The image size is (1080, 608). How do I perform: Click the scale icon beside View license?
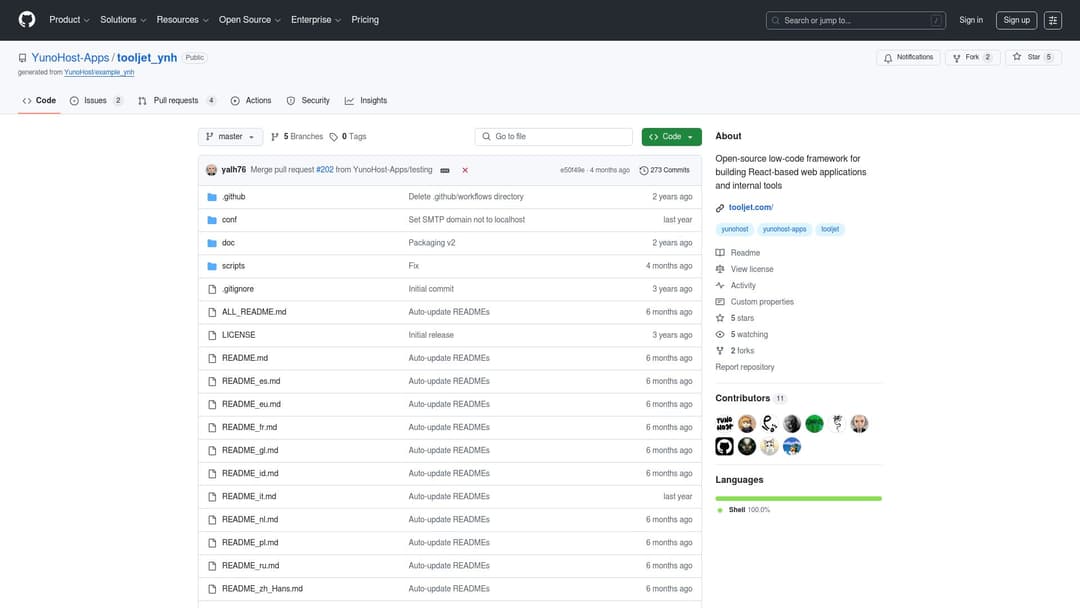click(720, 269)
